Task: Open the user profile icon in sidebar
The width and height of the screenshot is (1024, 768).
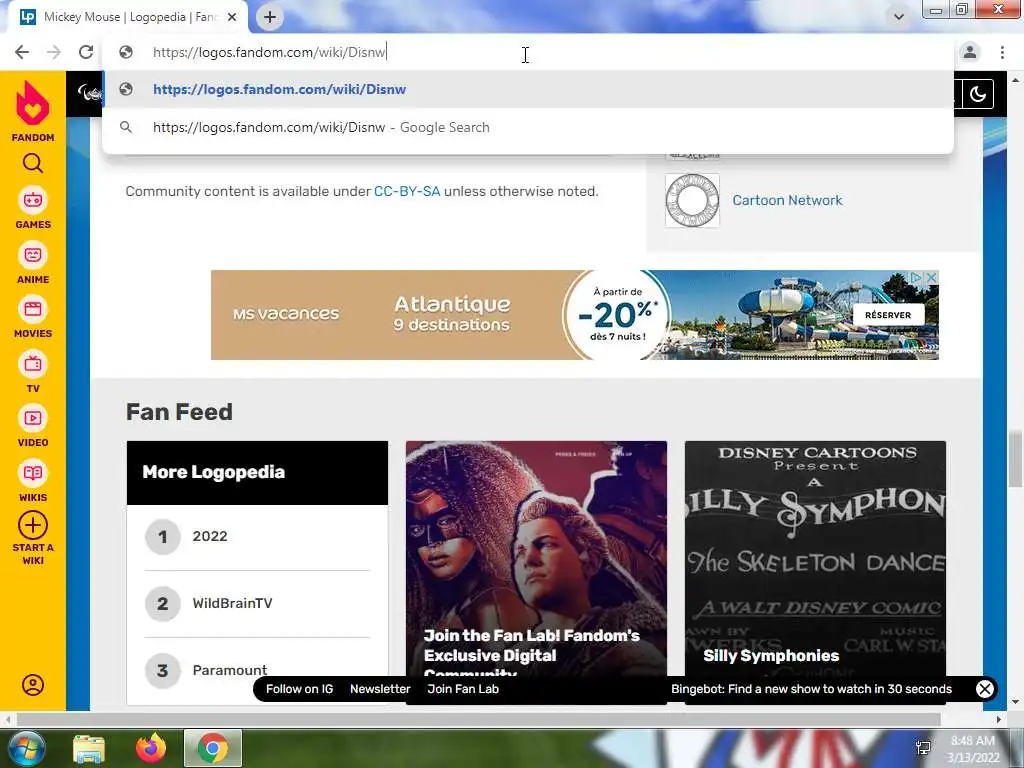Action: pyautogui.click(x=33, y=684)
